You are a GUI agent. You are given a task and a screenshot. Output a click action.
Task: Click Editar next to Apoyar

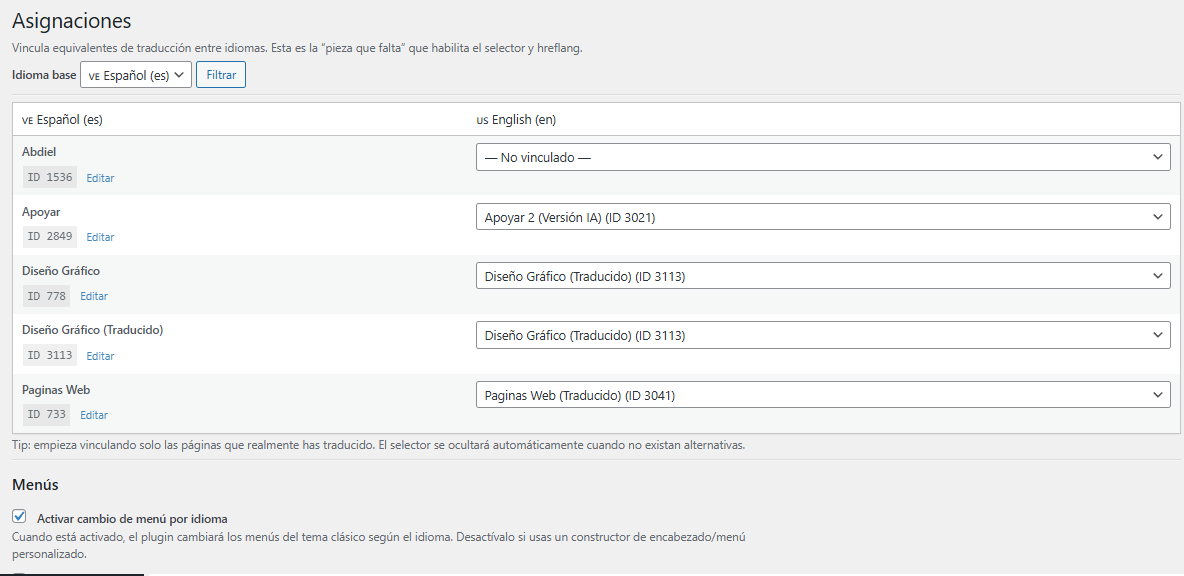(100, 236)
